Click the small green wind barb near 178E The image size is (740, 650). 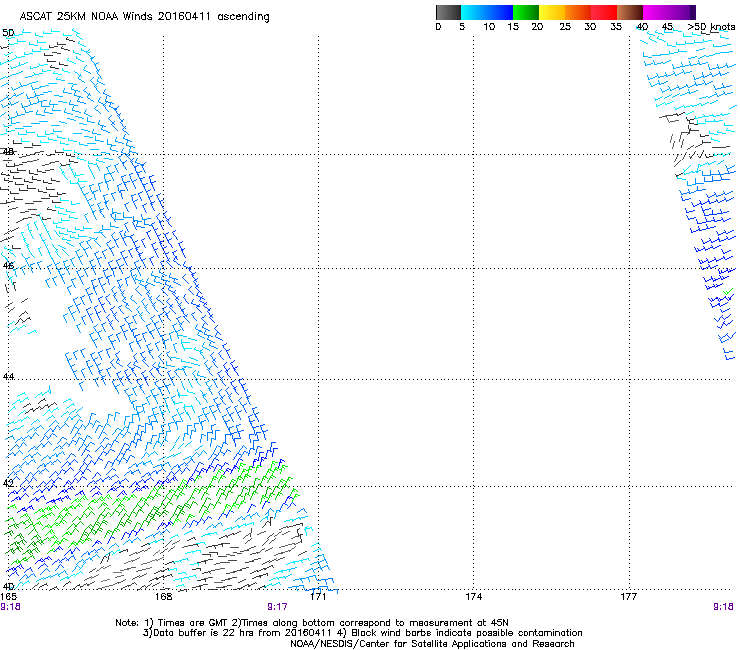[x=728, y=292]
